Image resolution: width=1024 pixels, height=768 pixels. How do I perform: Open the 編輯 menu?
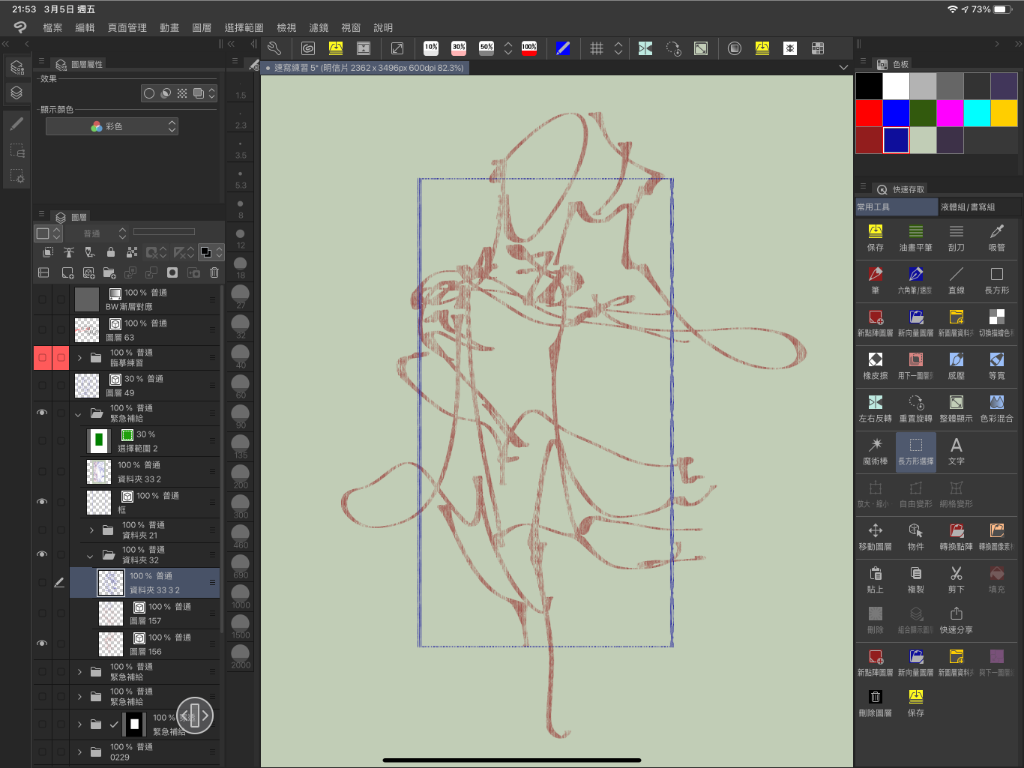click(85, 27)
